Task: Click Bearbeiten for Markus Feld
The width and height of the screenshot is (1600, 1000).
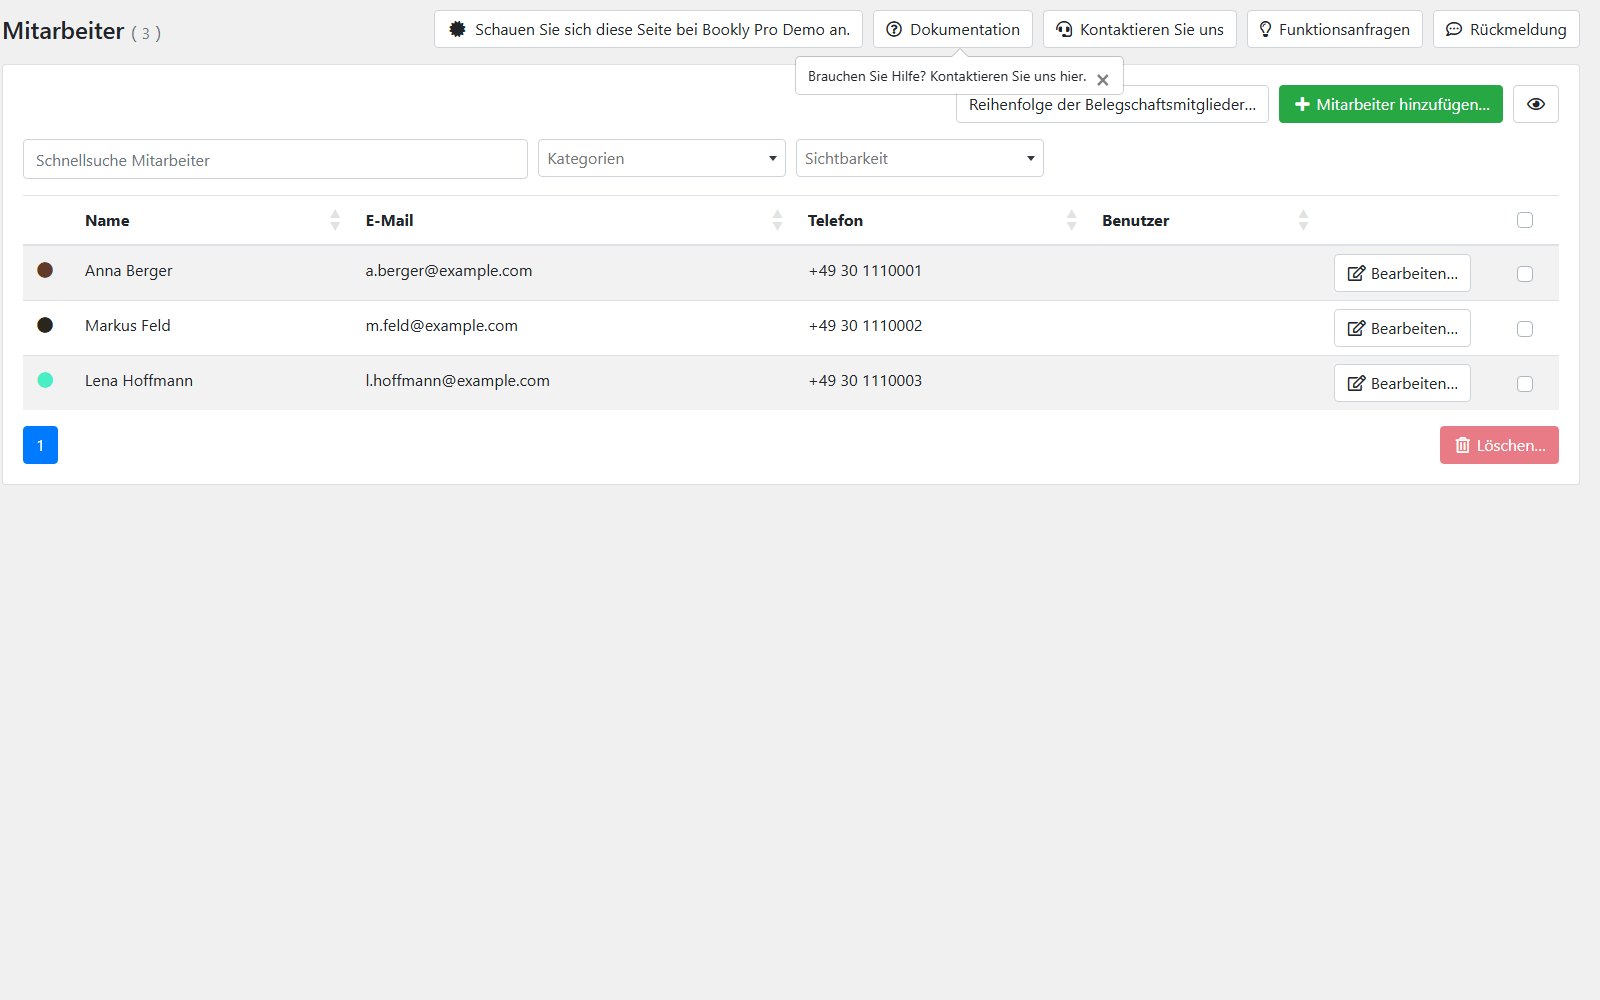Action: (x=1402, y=328)
